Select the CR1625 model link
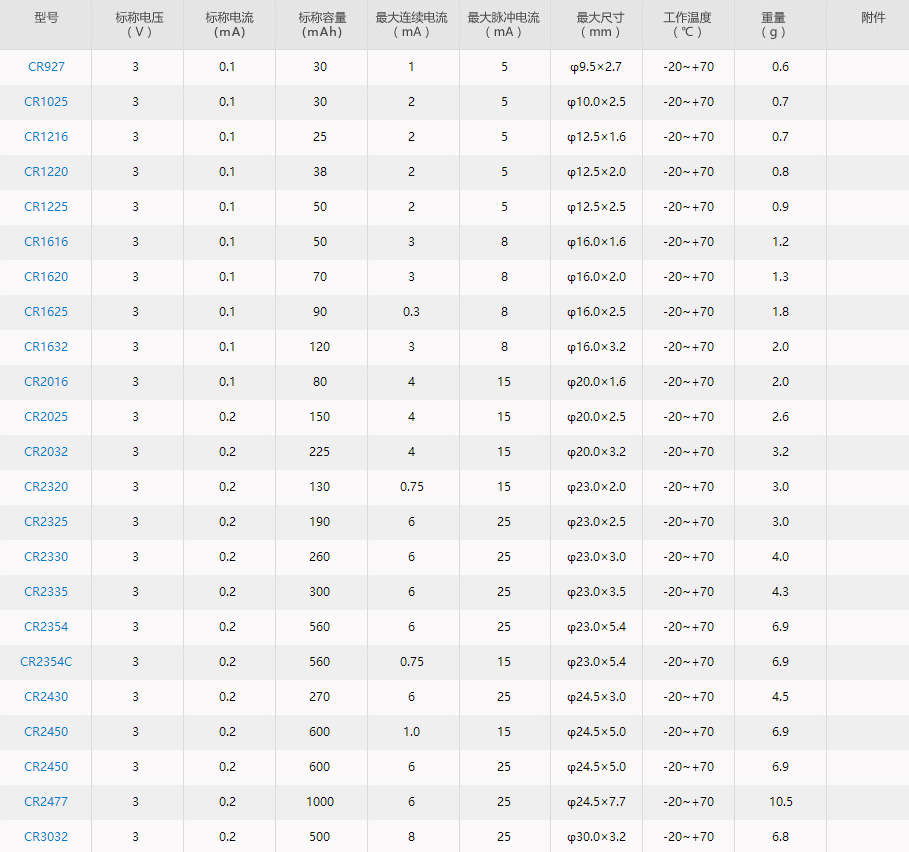The image size is (909, 852). point(46,312)
